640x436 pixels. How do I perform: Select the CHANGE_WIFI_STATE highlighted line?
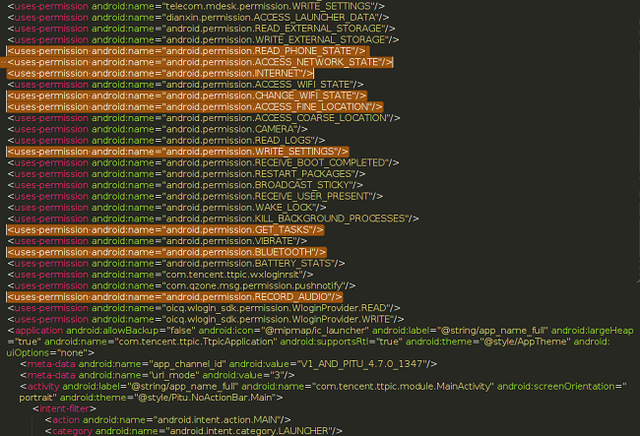pos(187,95)
